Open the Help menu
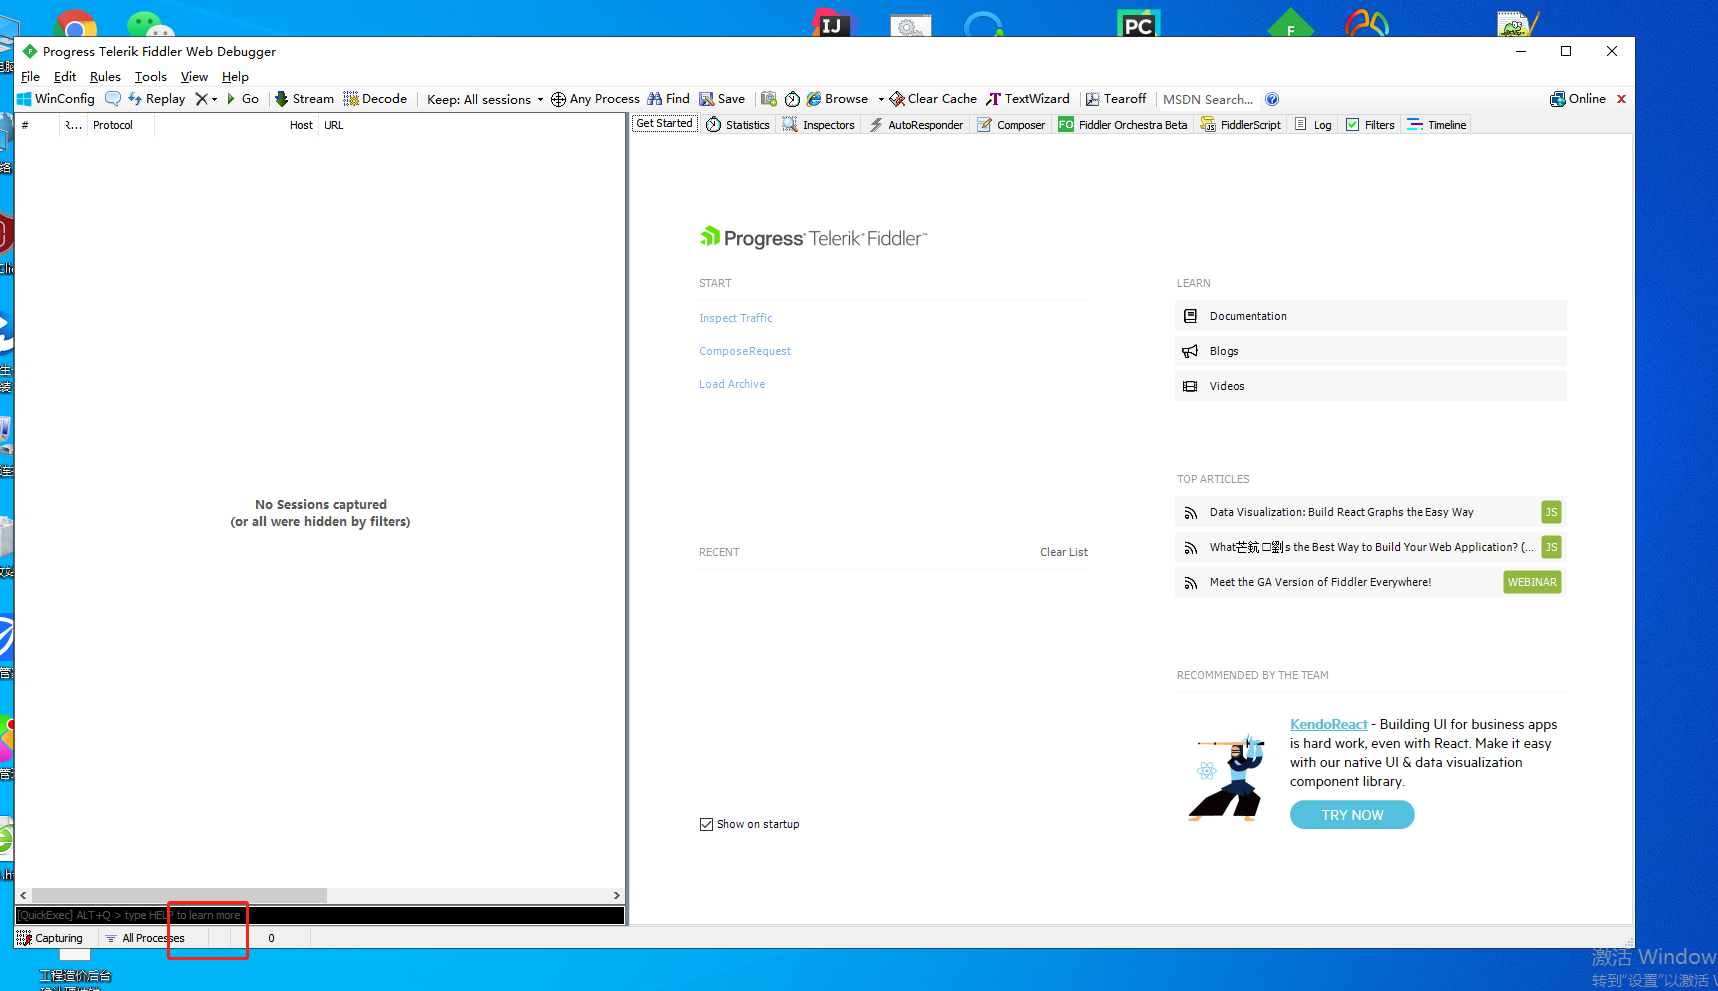Image resolution: width=1718 pixels, height=991 pixels. coord(235,77)
